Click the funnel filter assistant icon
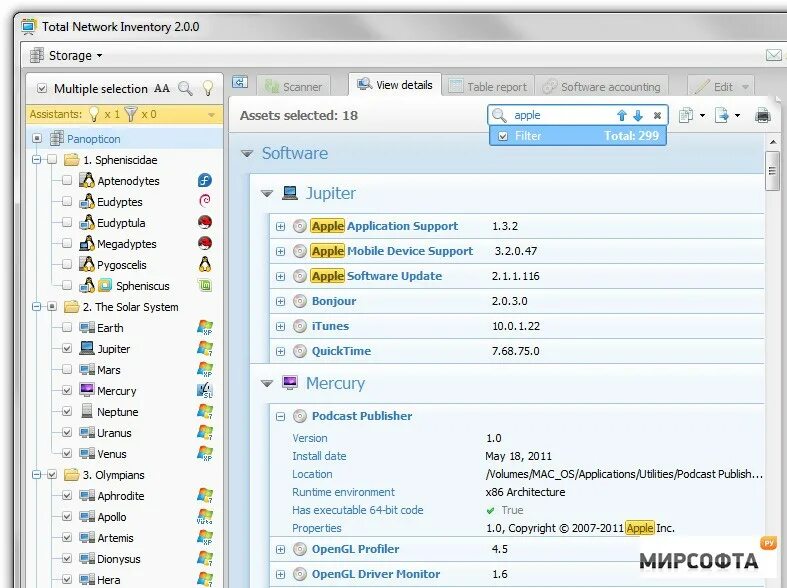The width and height of the screenshot is (787, 588). 130,114
